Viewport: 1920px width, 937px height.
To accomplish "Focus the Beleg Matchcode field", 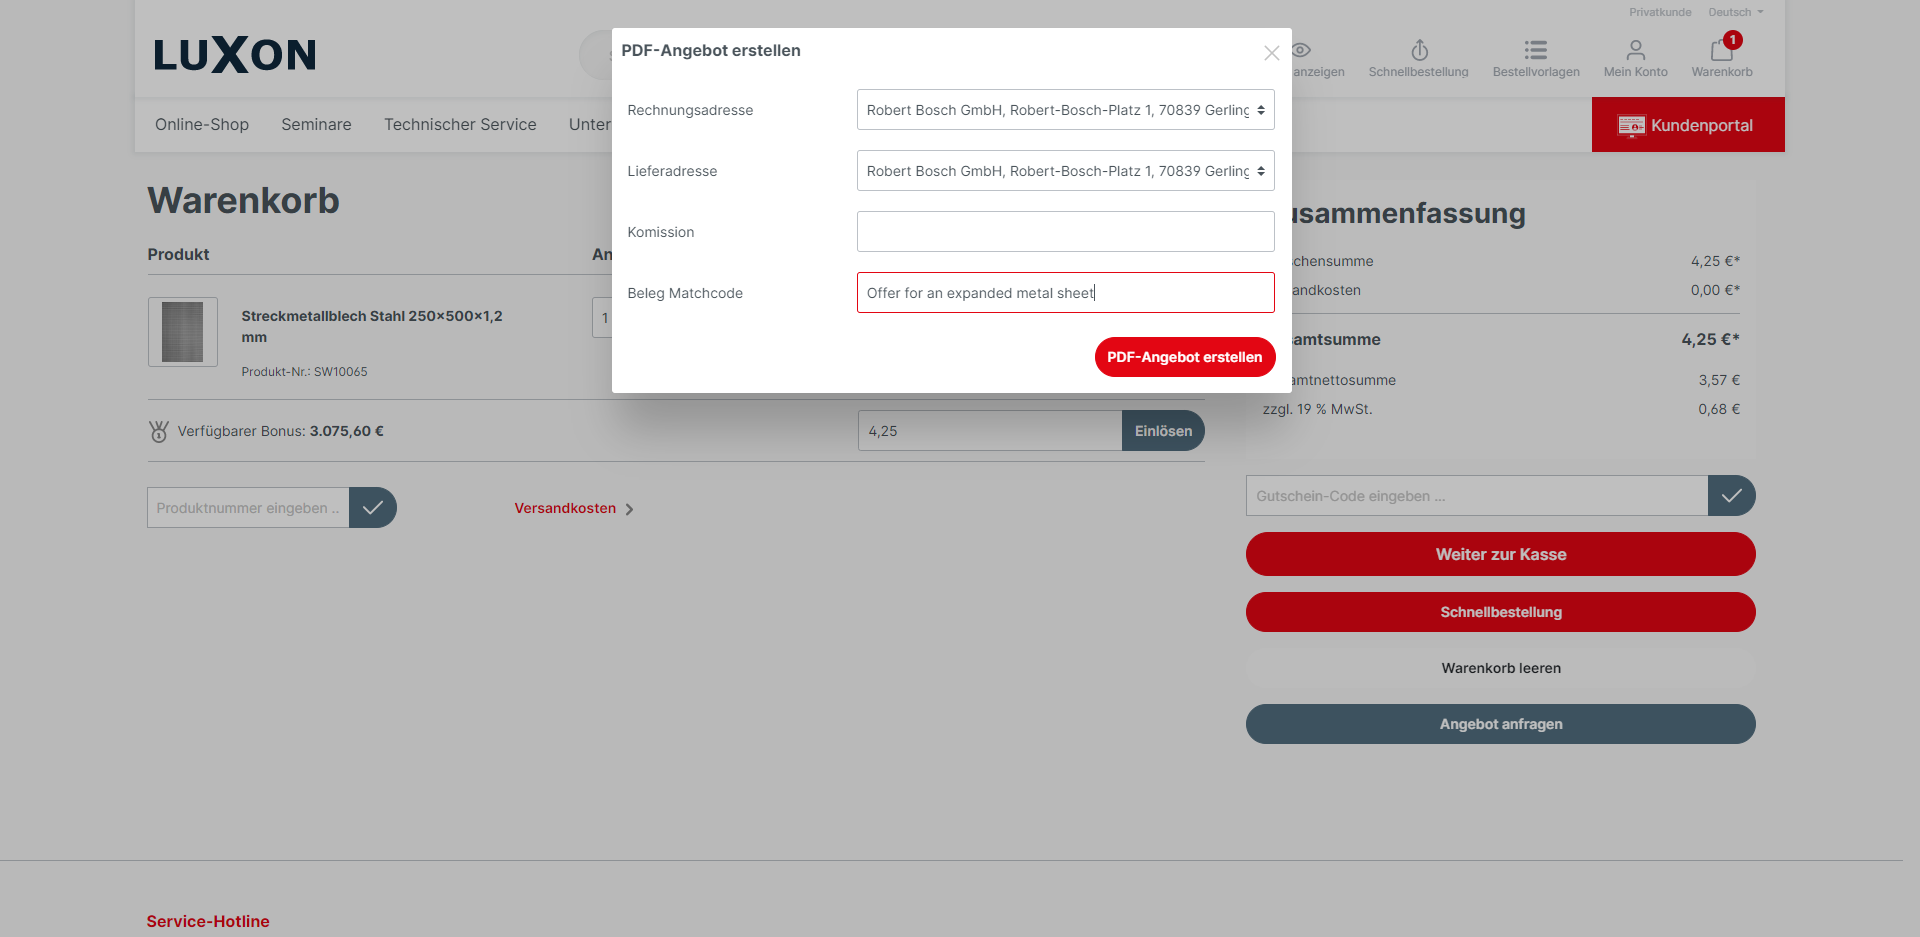I will 1065,293.
